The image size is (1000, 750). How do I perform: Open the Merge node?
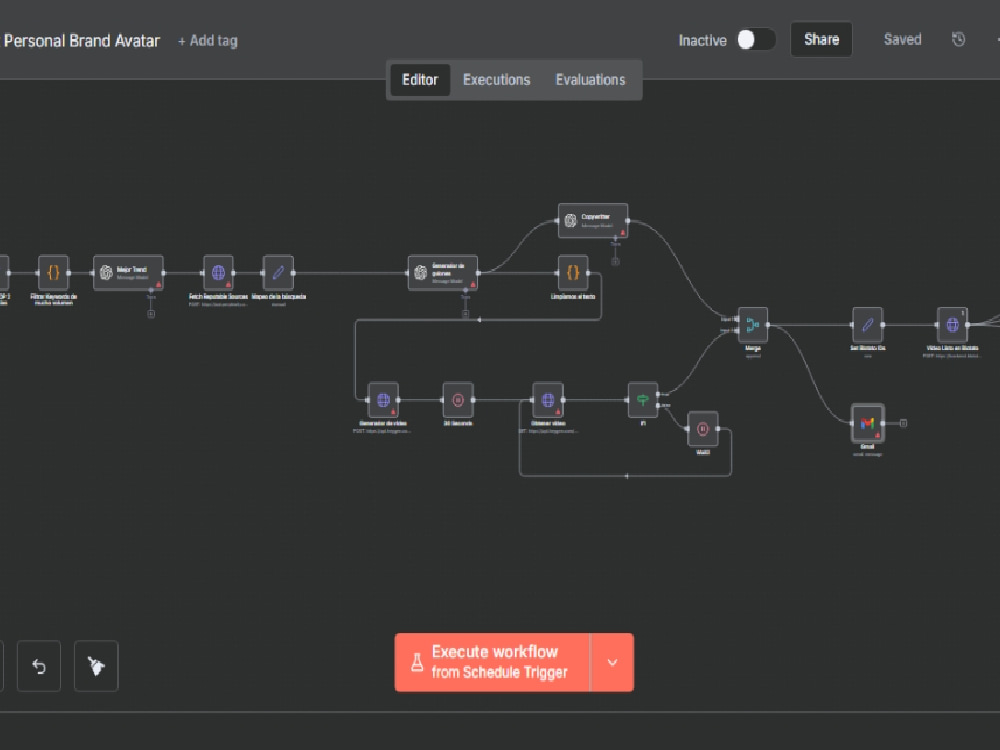[753, 325]
